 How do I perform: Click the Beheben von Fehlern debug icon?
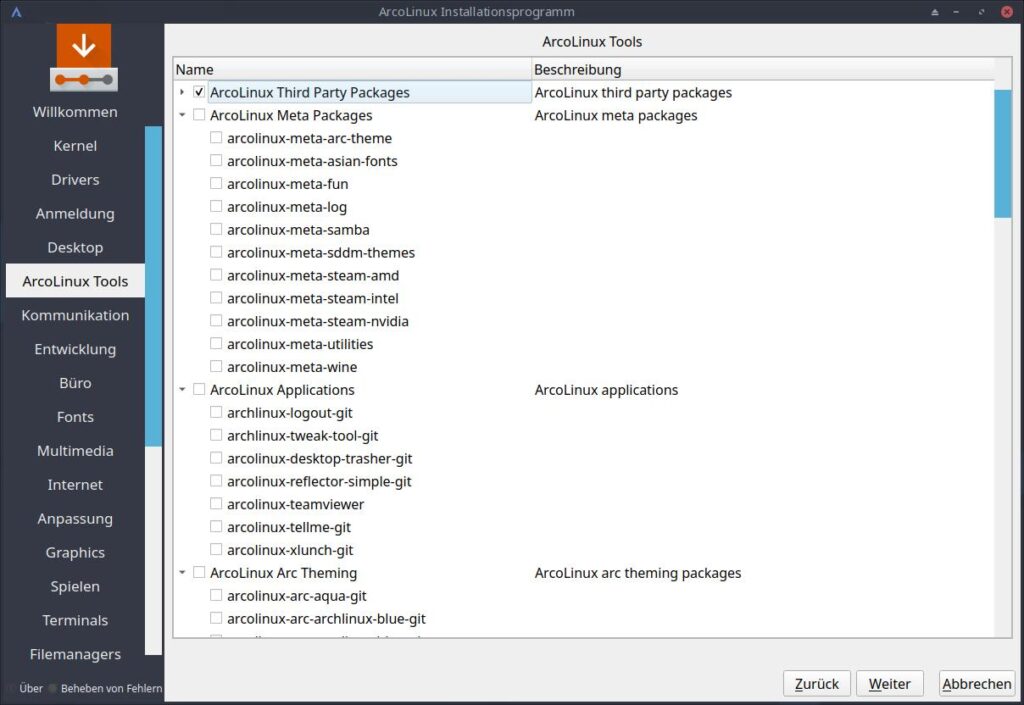[53, 688]
